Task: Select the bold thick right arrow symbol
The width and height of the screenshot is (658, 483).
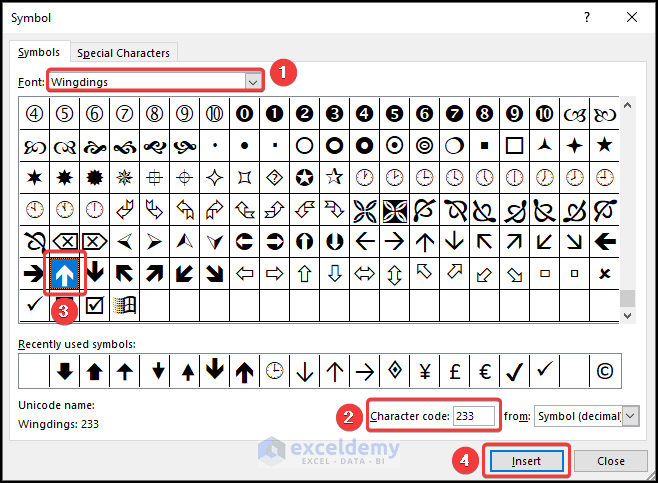Action: [34, 274]
